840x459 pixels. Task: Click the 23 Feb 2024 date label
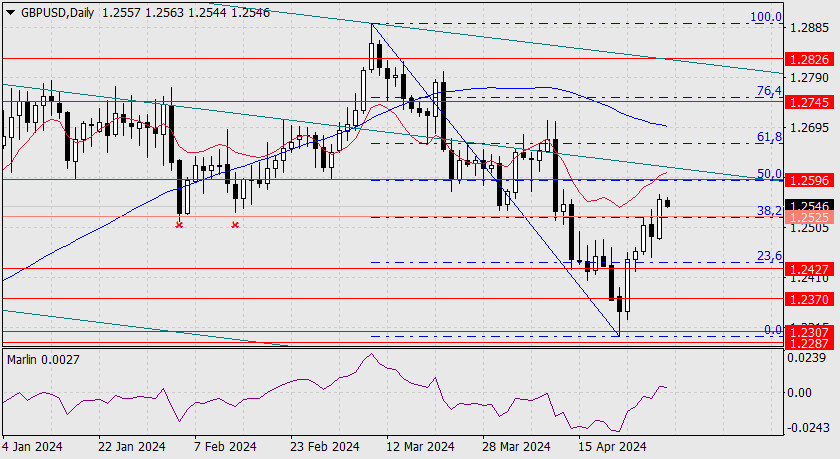pyautogui.click(x=325, y=446)
